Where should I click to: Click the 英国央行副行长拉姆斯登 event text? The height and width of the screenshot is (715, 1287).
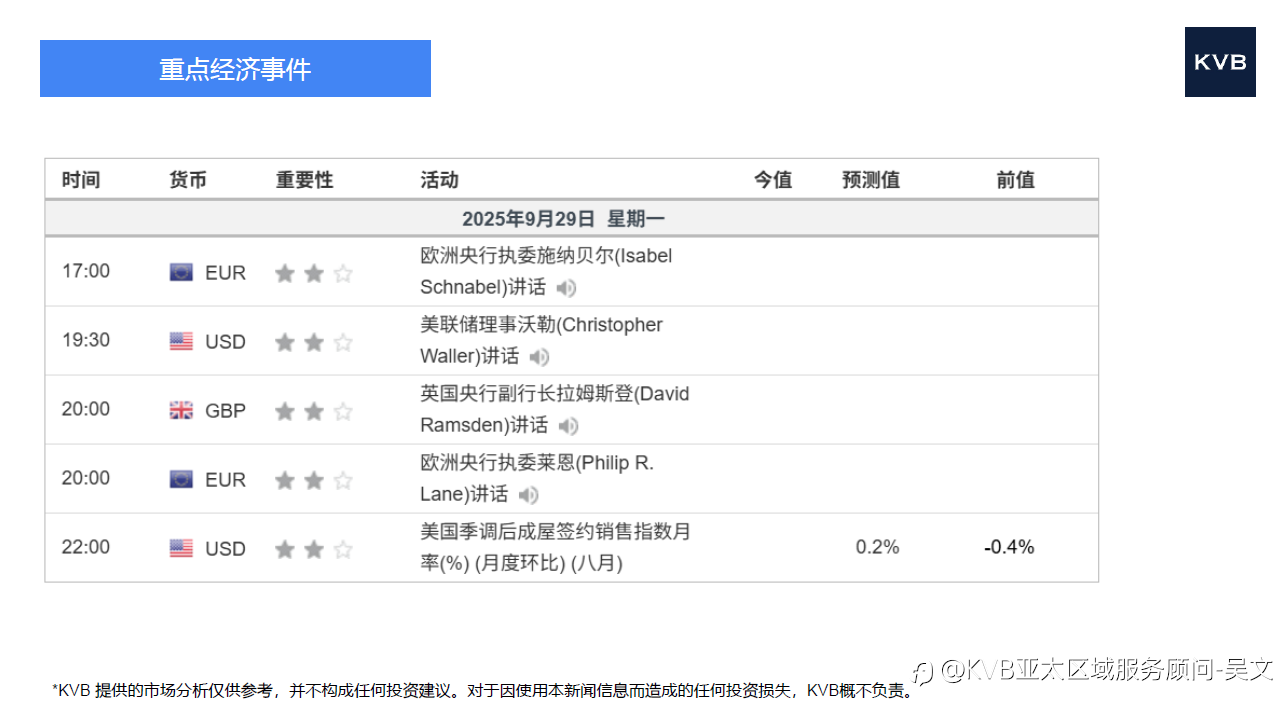(x=555, y=409)
